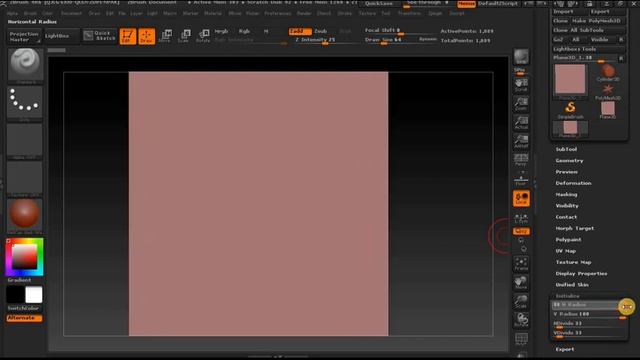Click the Actual size icon
The height and width of the screenshot is (360, 640).
click(x=521, y=123)
